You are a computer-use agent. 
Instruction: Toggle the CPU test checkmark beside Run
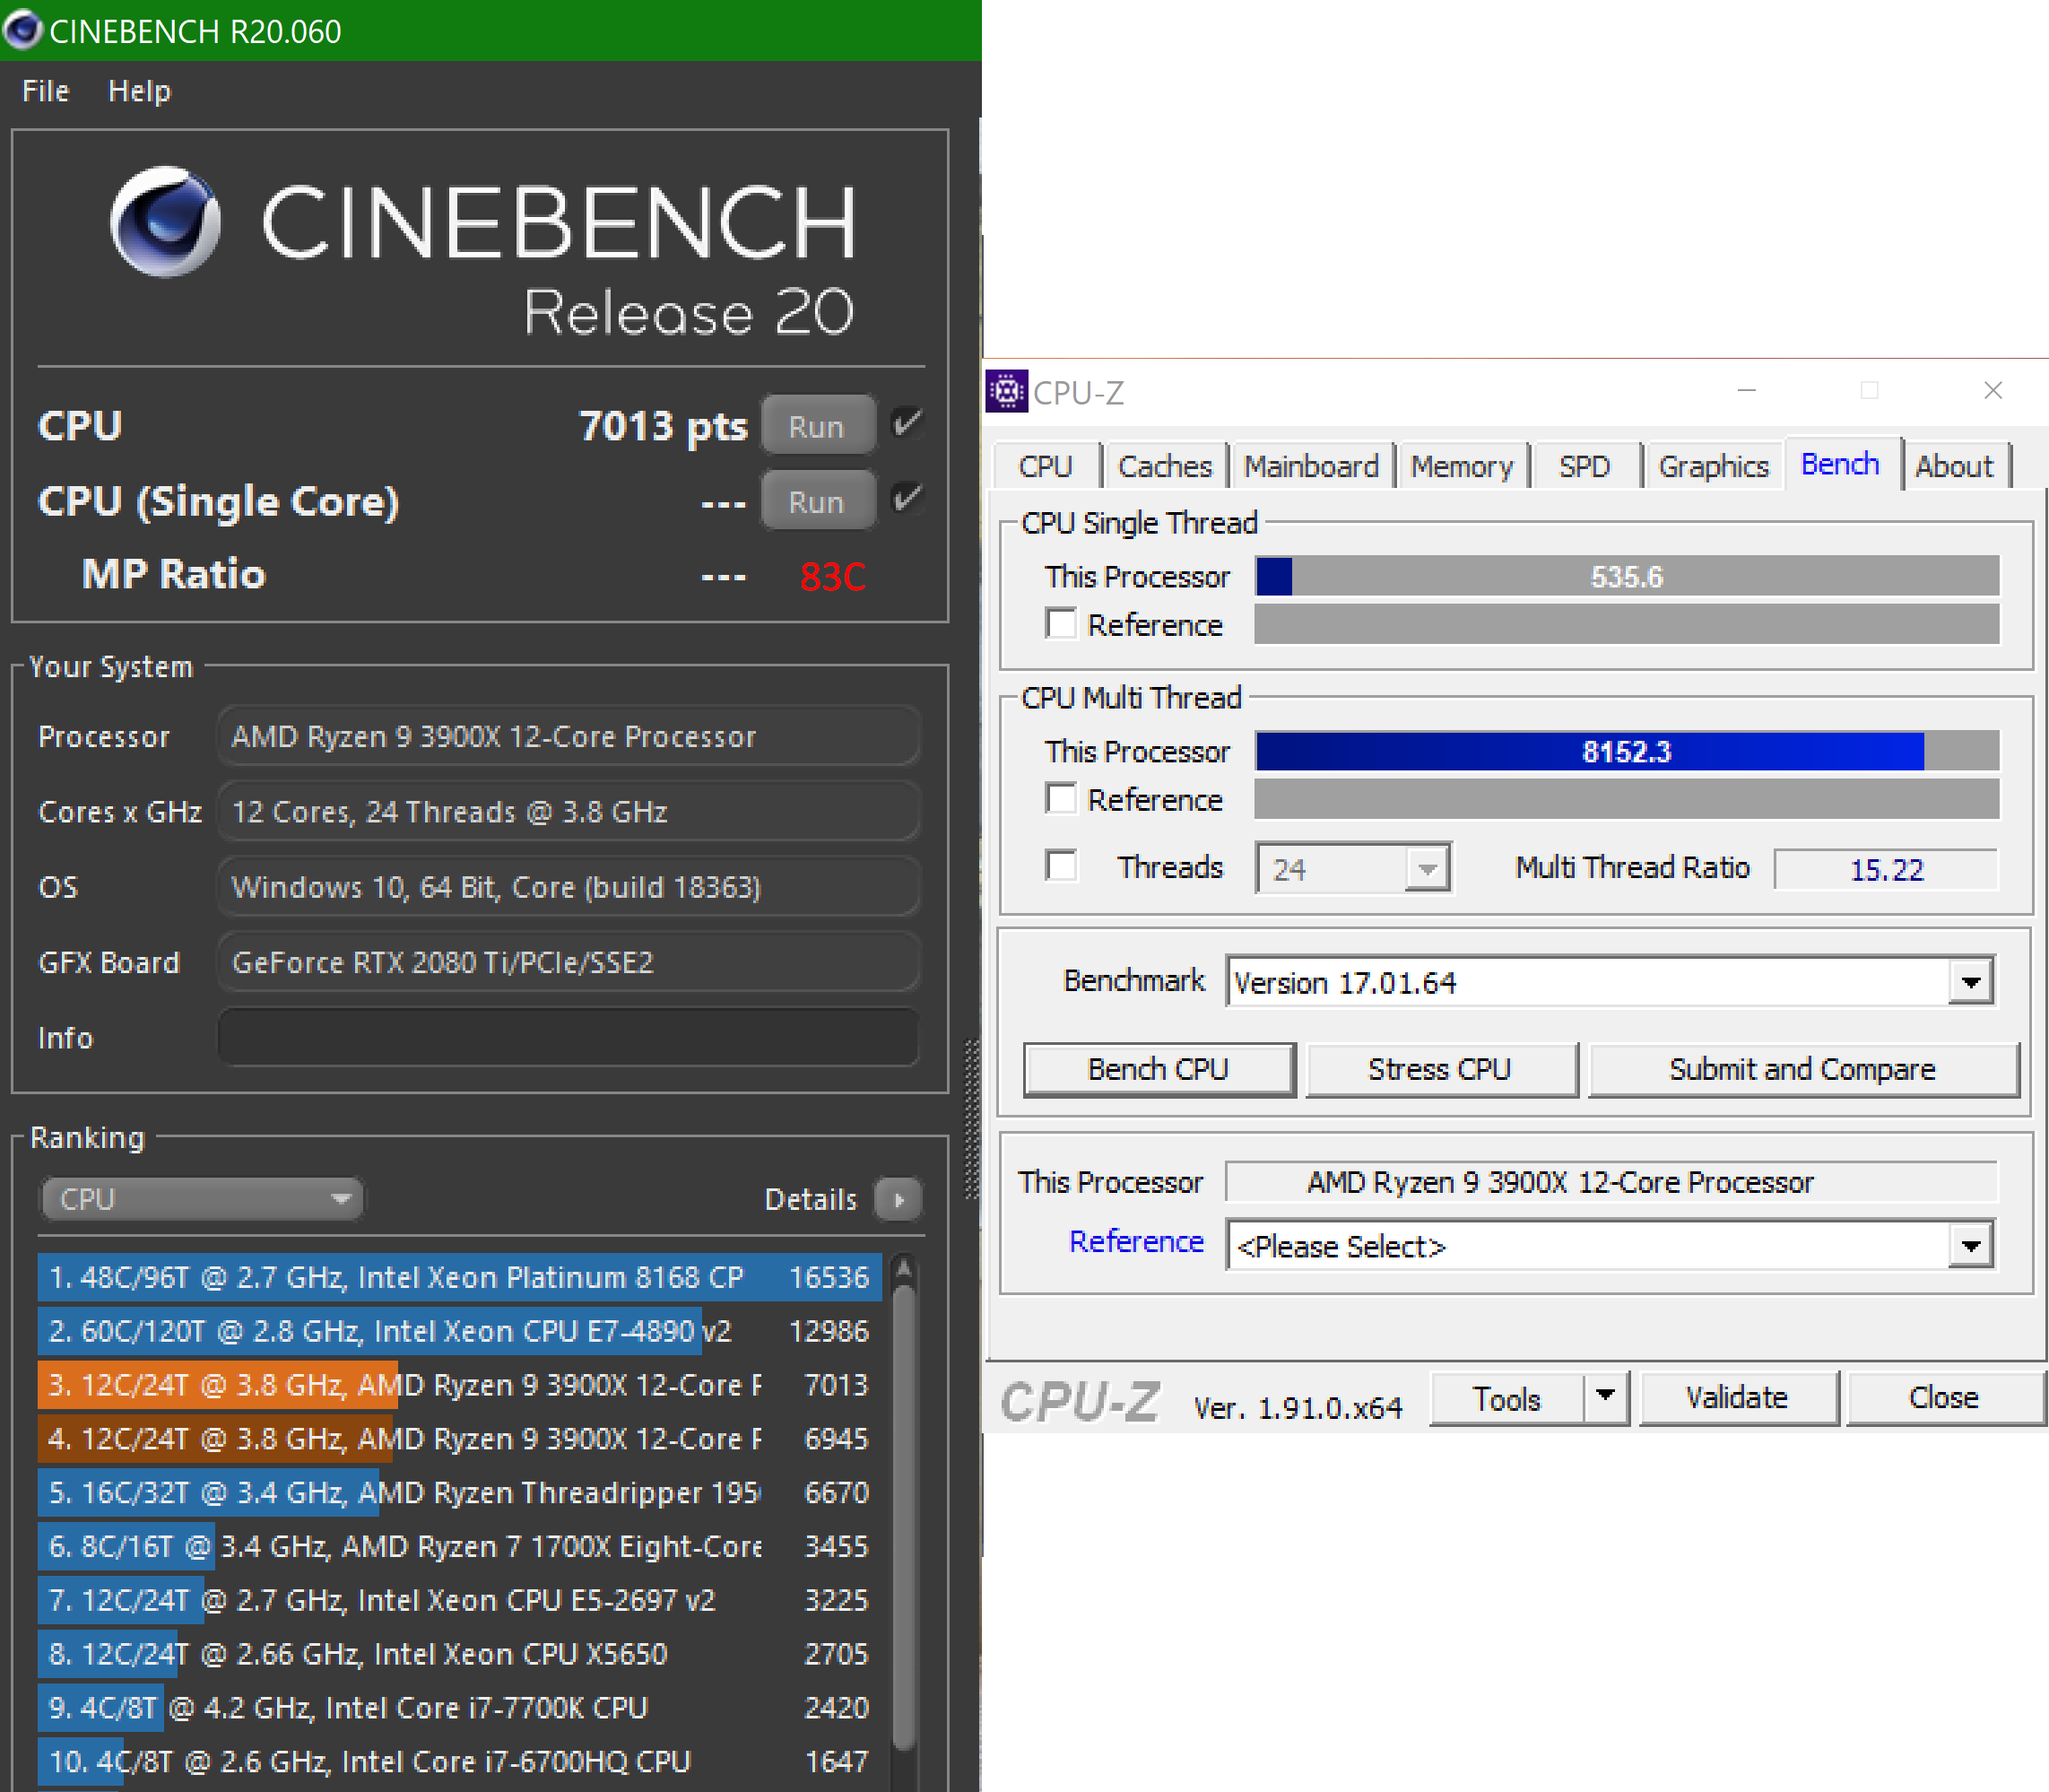click(906, 424)
